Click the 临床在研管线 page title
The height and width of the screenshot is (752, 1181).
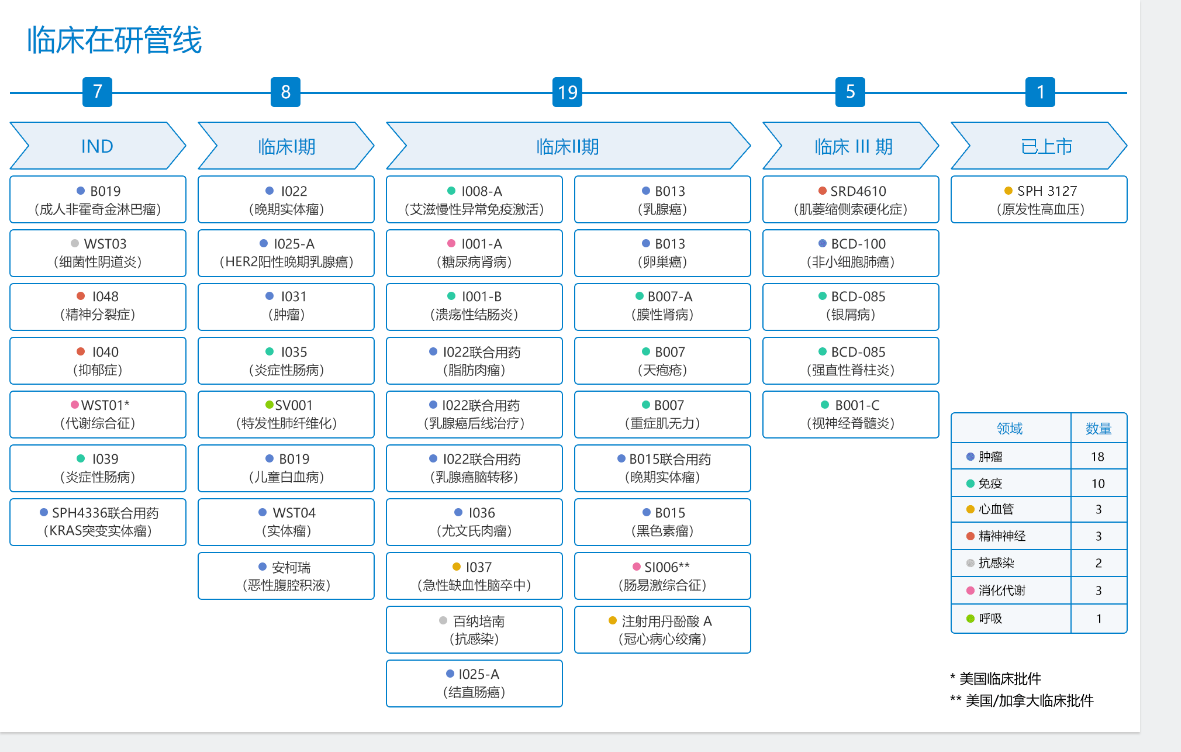114,40
